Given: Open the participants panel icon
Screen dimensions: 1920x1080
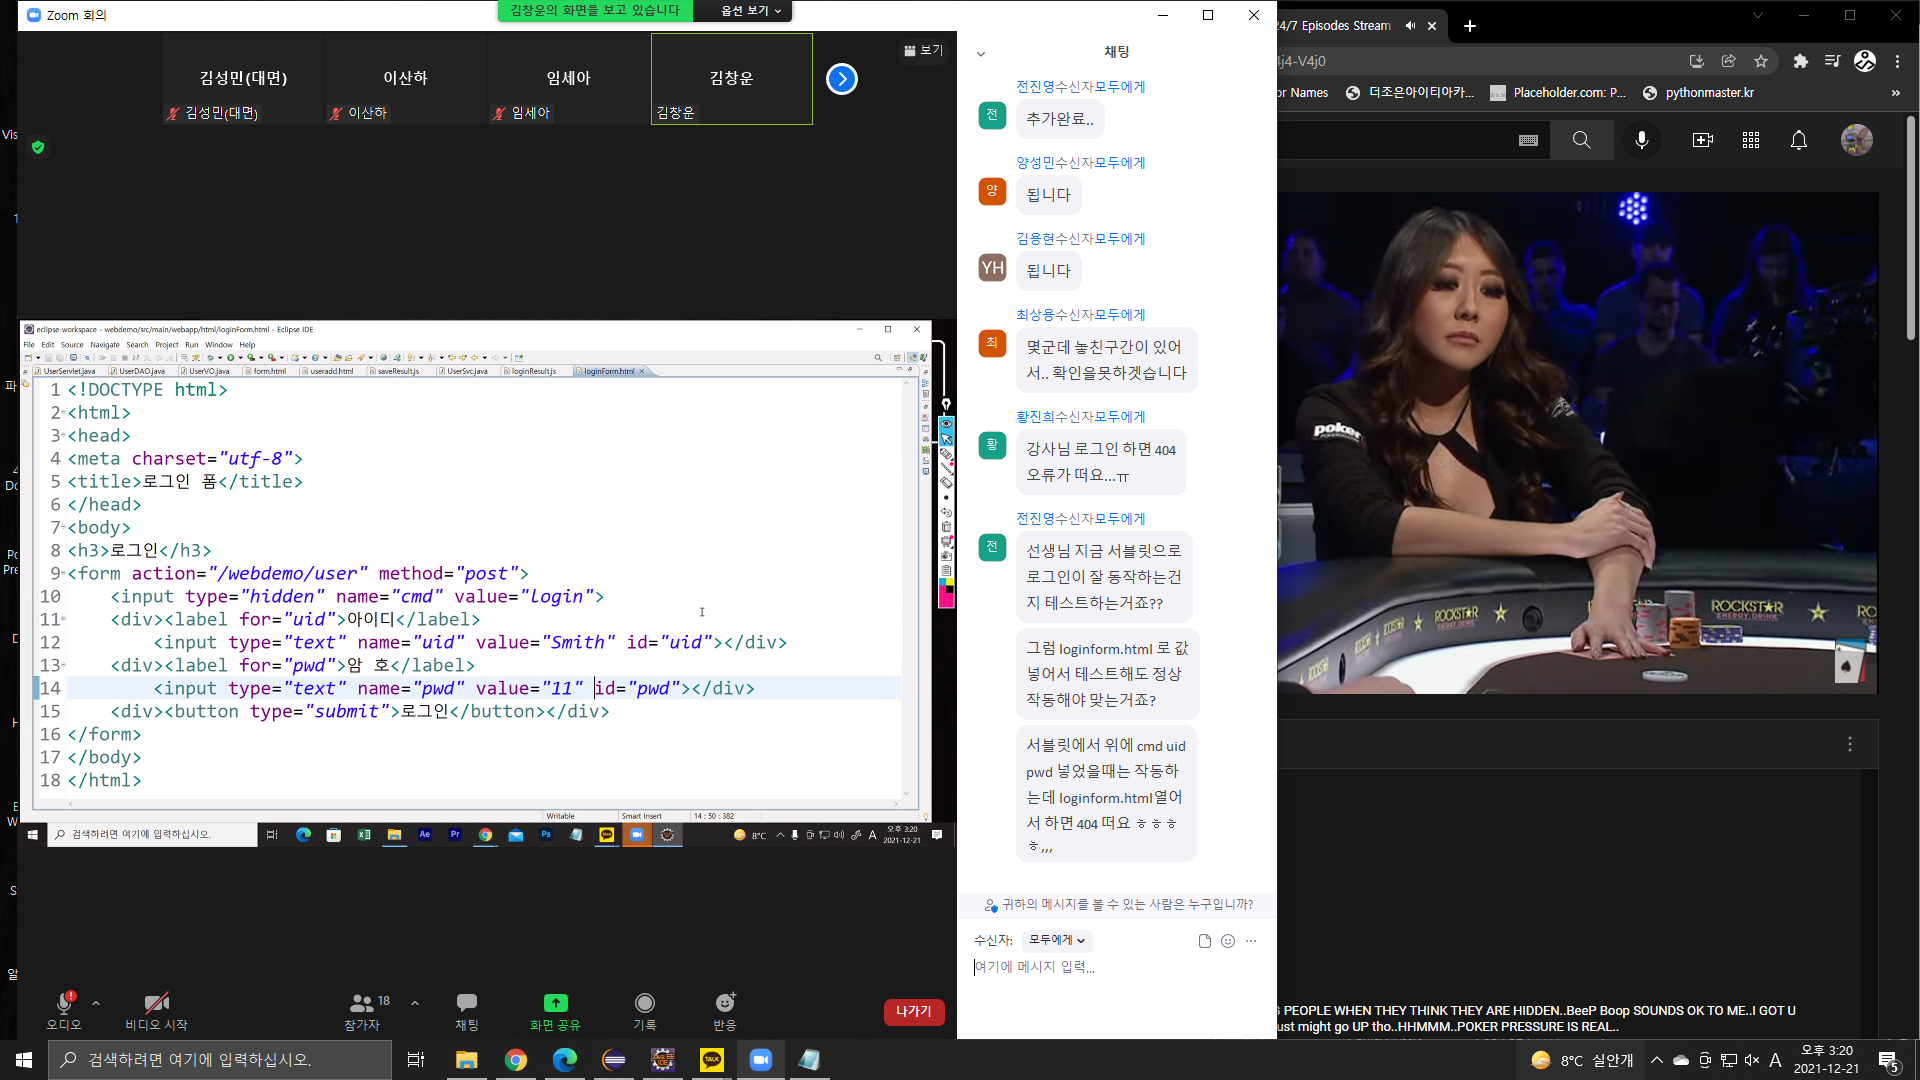Looking at the screenshot, I should coord(361,1004).
